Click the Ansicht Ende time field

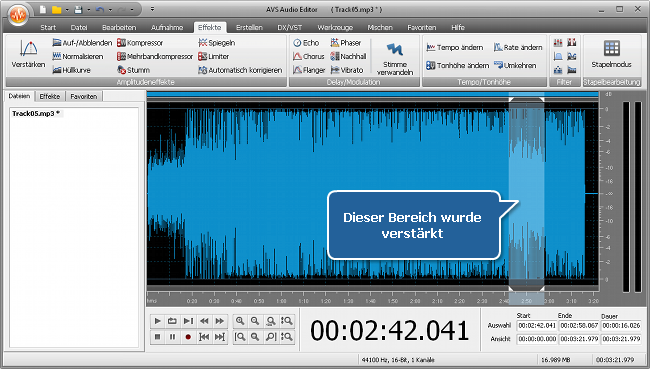point(579,339)
